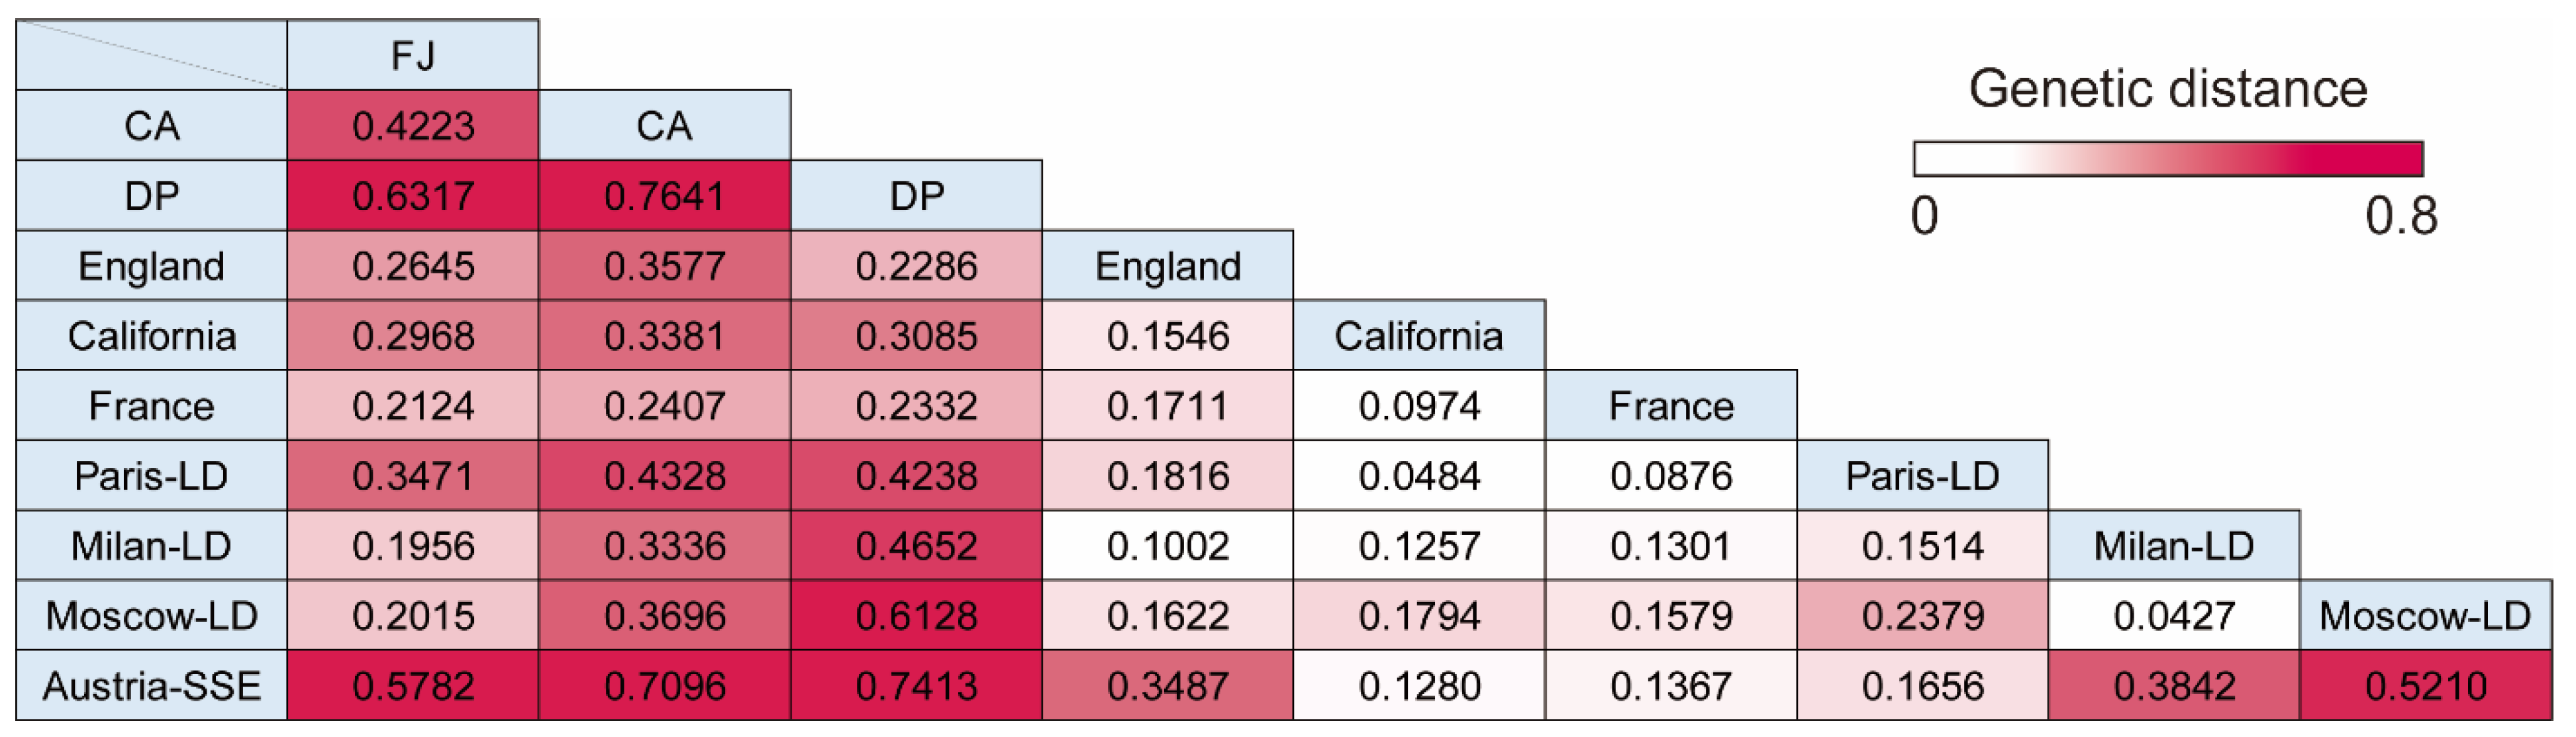The width and height of the screenshot is (2576, 737).
Task: Click the 0.5210 cell under Moscow-LD
Action: [2425, 686]
